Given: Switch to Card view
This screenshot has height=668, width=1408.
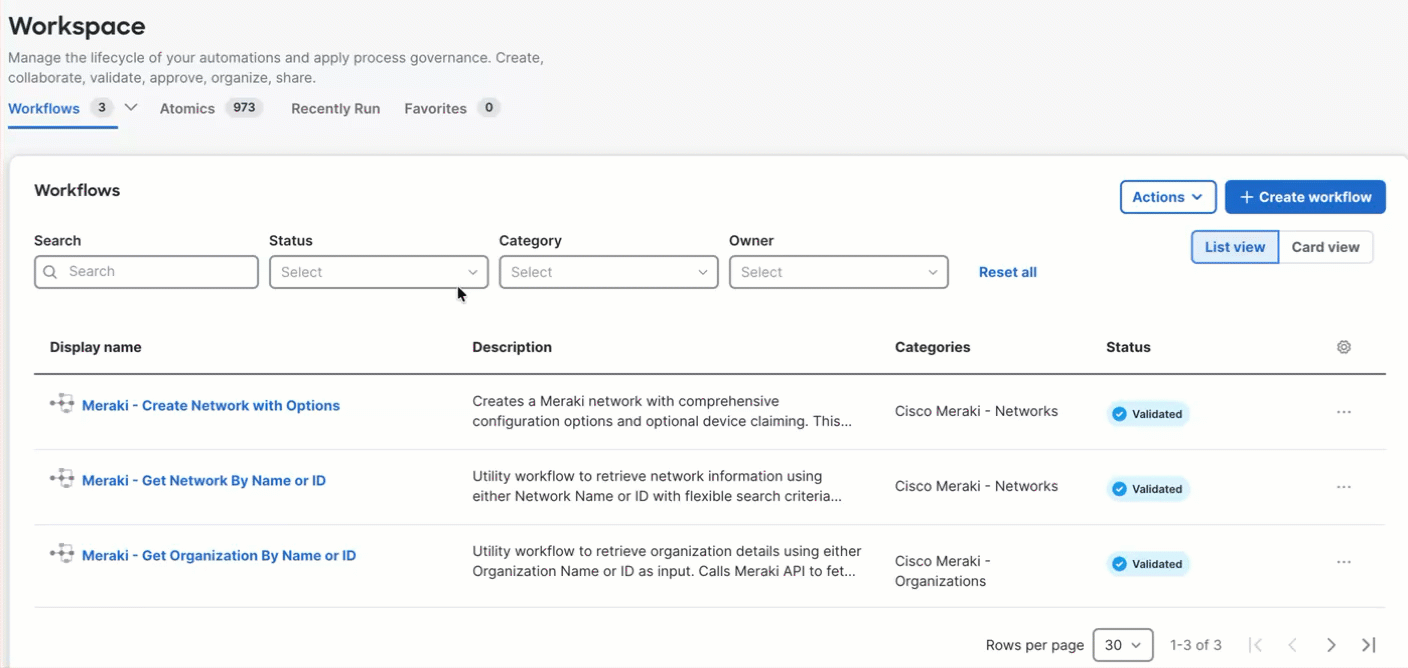Looking at the screenshot, I should [x=1325, y=247].
